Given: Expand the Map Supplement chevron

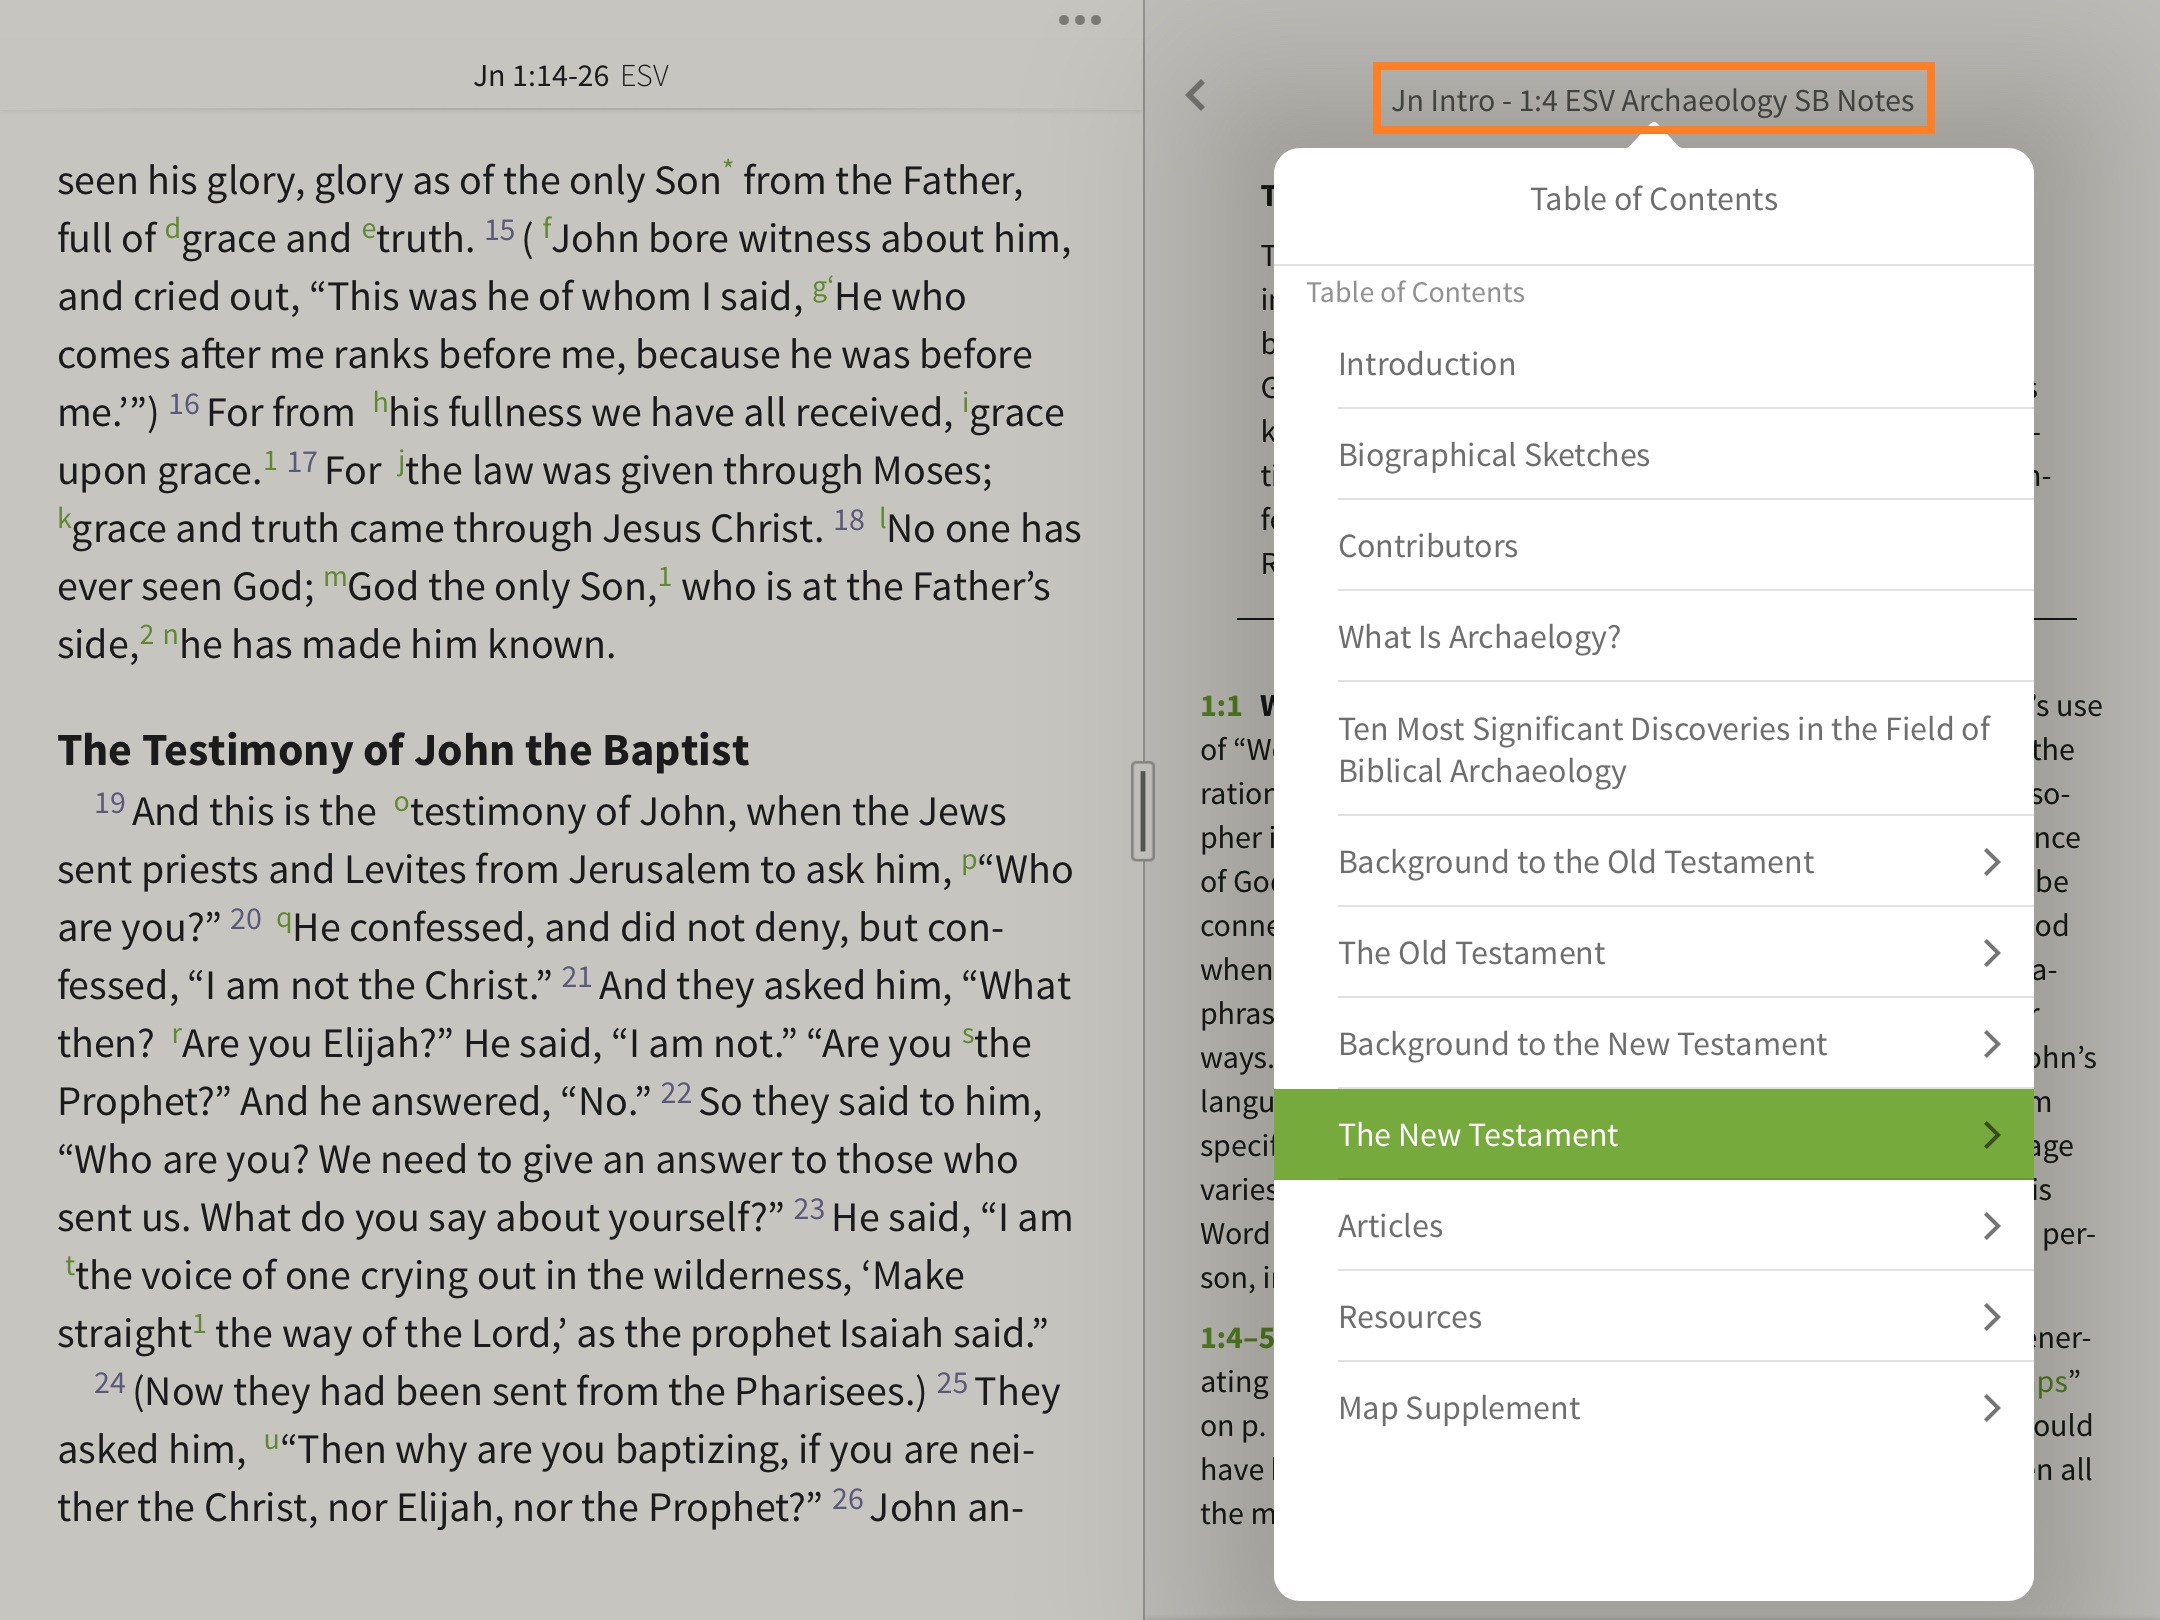Looking at the screenshot, I should (x=1992, y=1408).
